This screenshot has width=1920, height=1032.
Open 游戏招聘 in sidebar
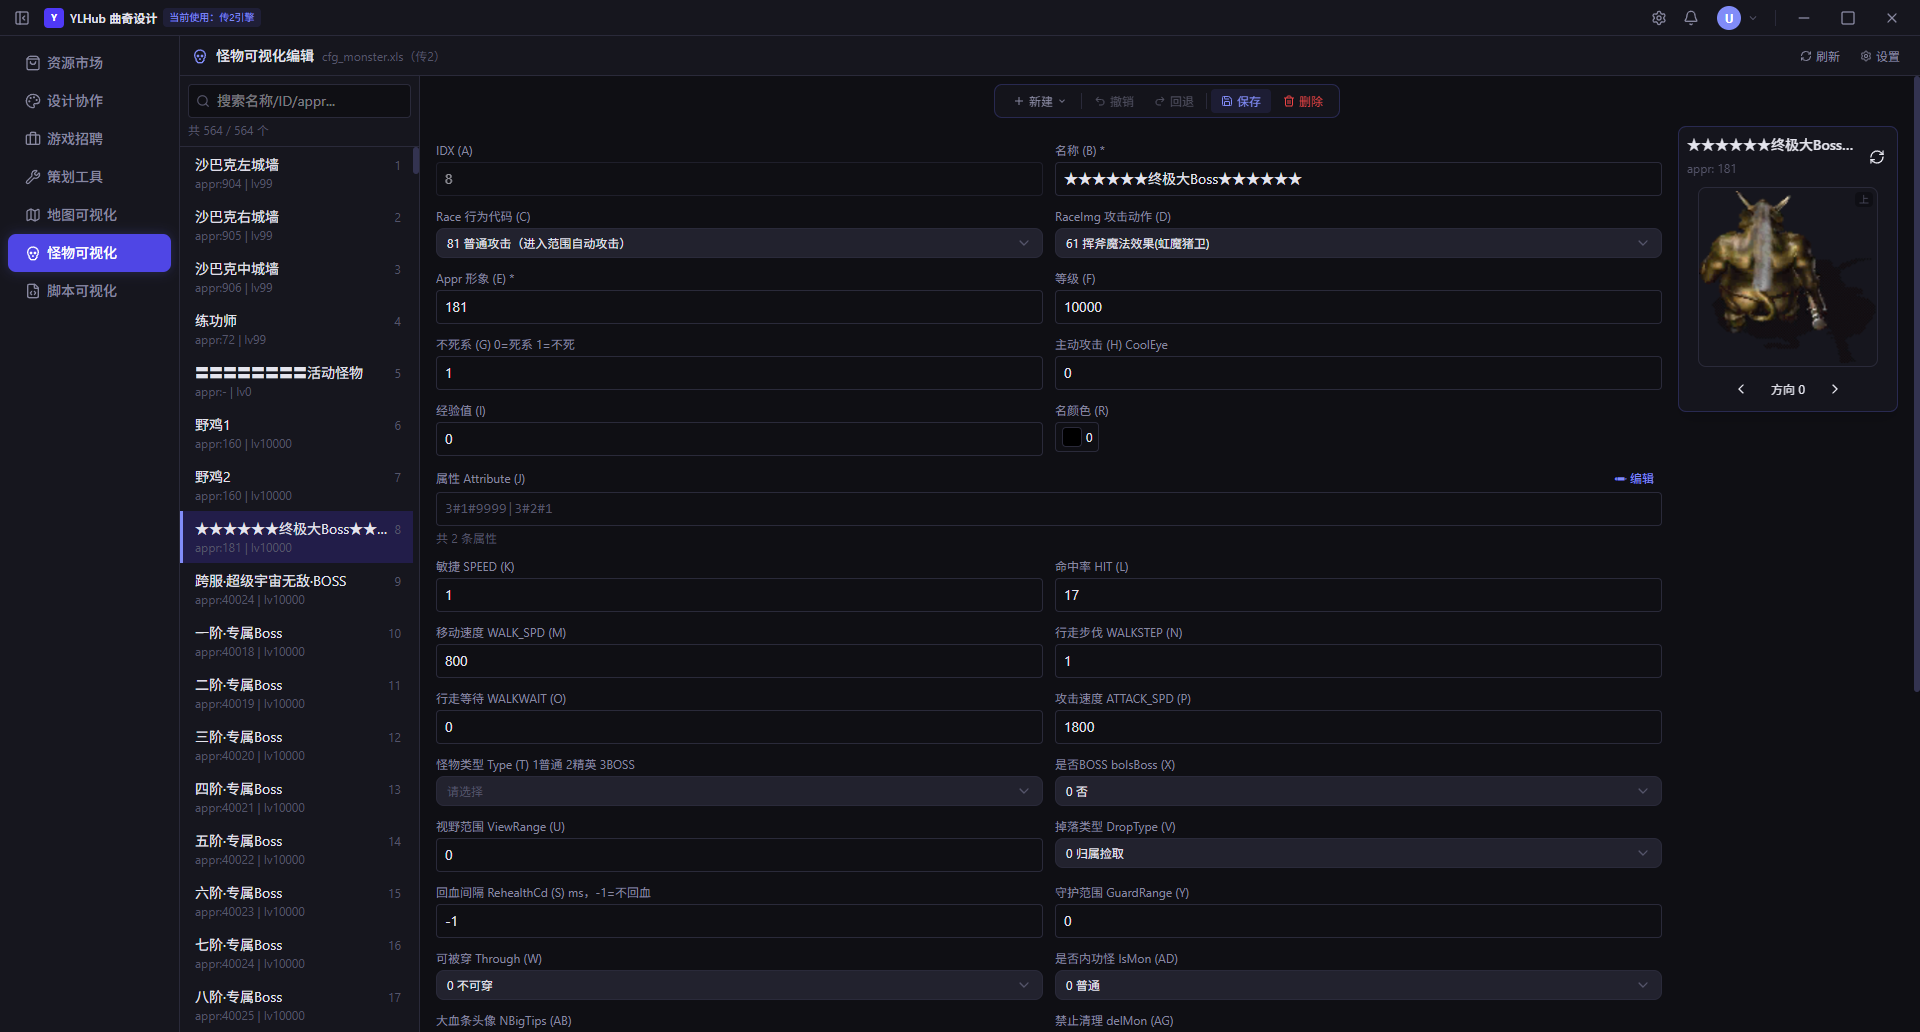[x=89, y=139]
